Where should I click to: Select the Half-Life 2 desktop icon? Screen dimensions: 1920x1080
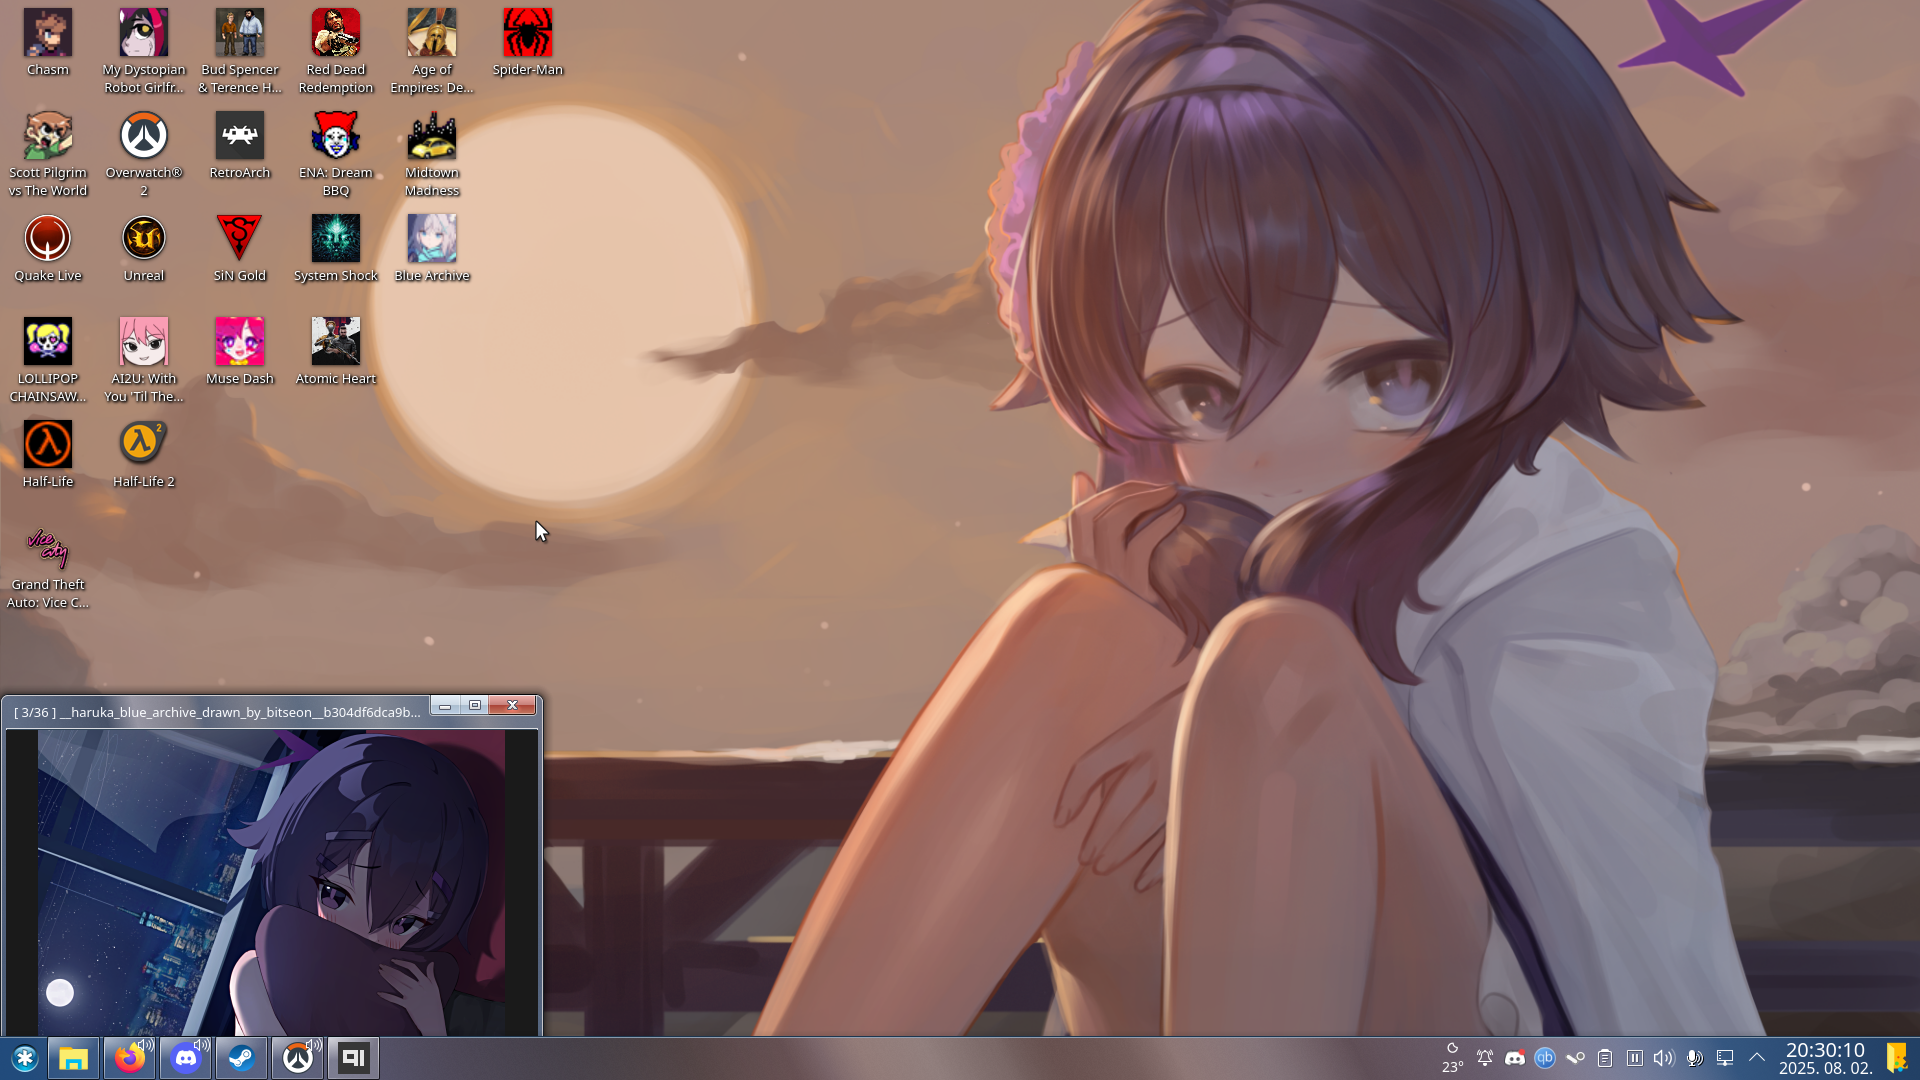tap(144, 455)
